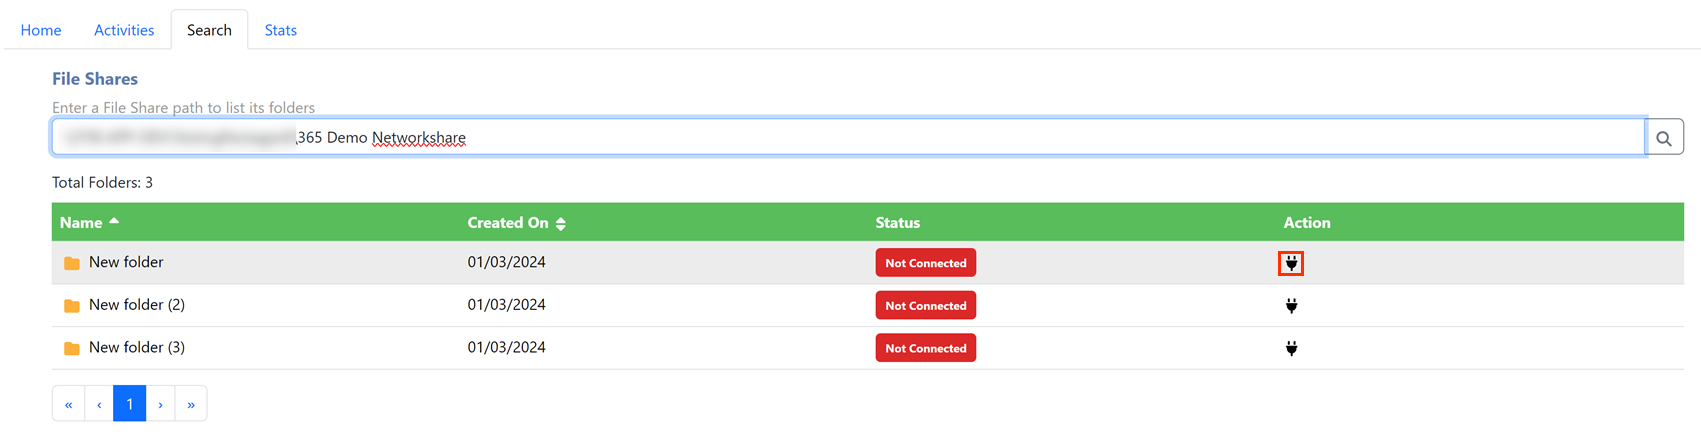The height and width of the screenshot is (442, 1701).
Task: Select the Search tab
Action: tap(209, 30)
